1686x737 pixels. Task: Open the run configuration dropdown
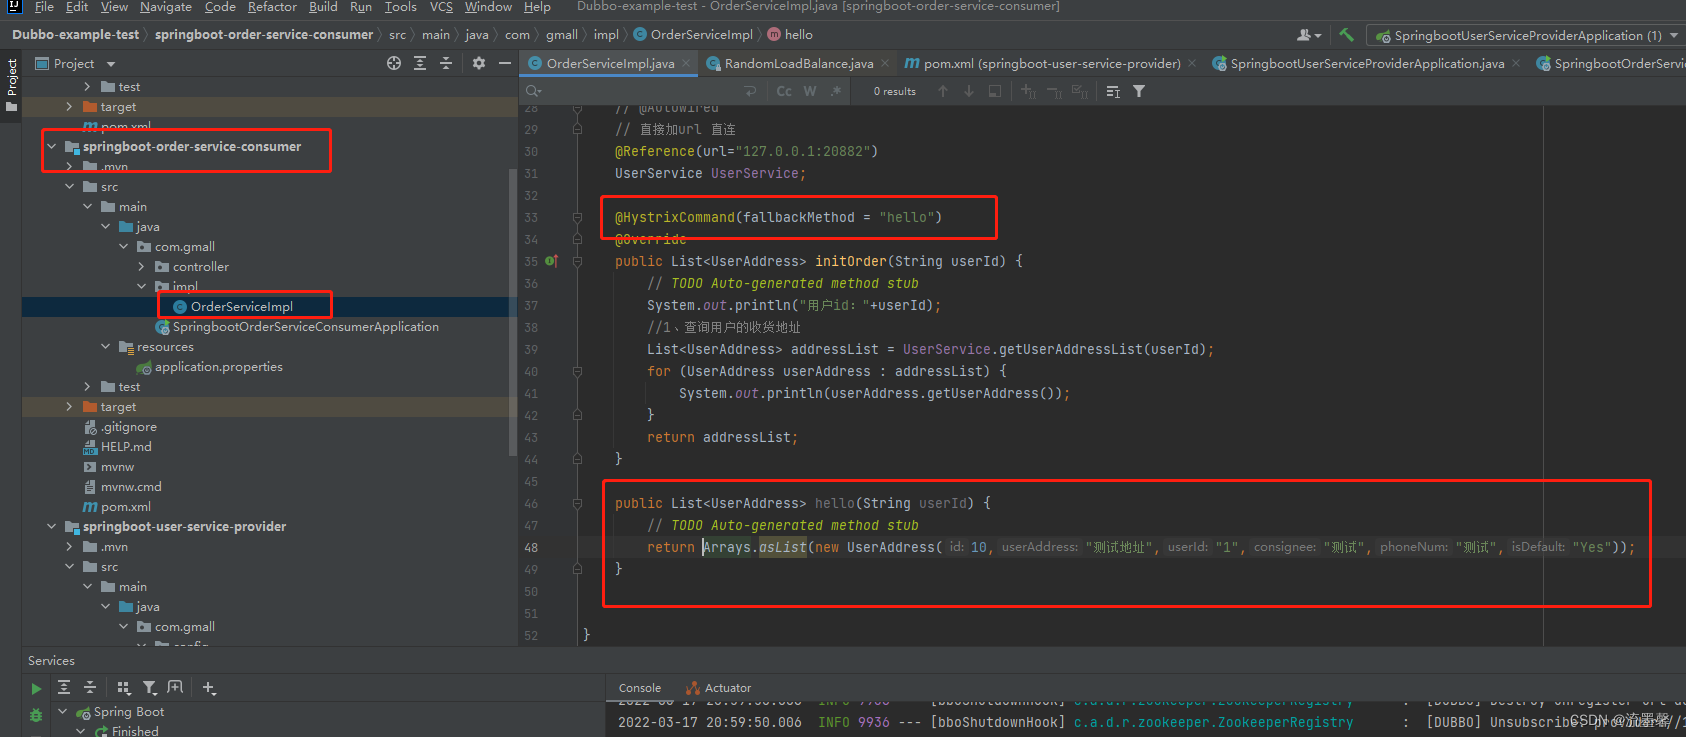coord(1527,35)
